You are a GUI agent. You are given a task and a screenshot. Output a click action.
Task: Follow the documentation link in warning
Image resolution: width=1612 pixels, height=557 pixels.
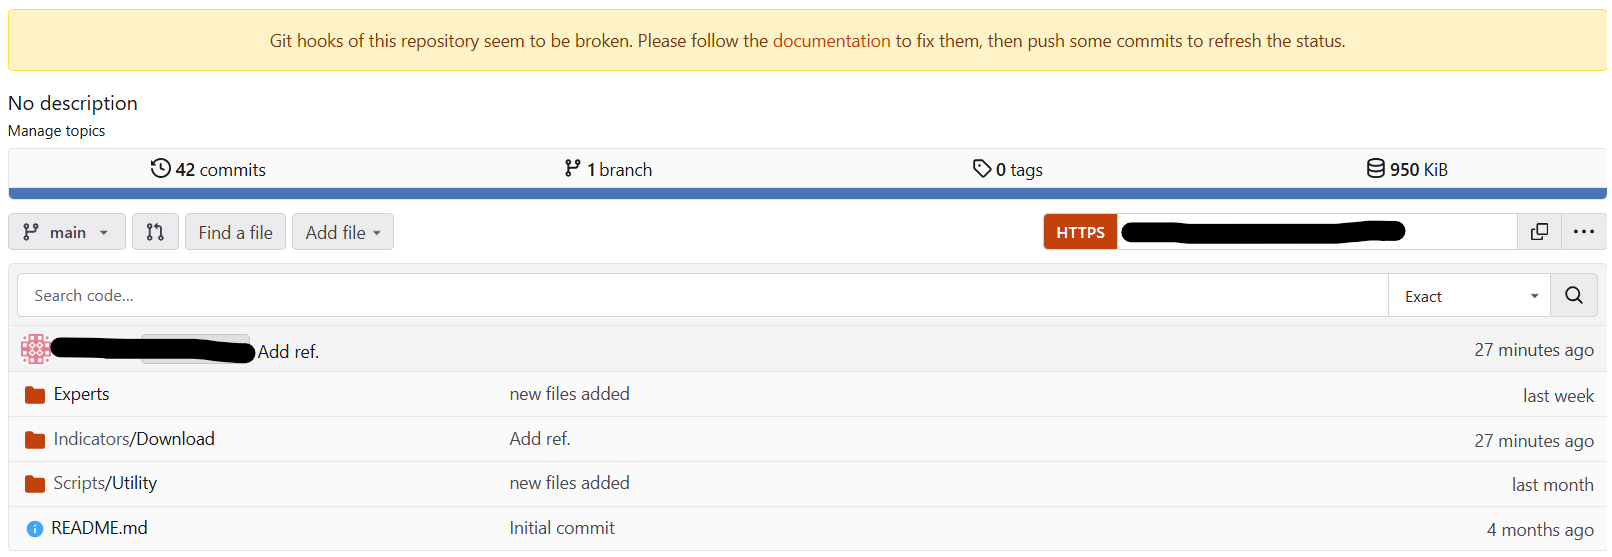point(831,41)
